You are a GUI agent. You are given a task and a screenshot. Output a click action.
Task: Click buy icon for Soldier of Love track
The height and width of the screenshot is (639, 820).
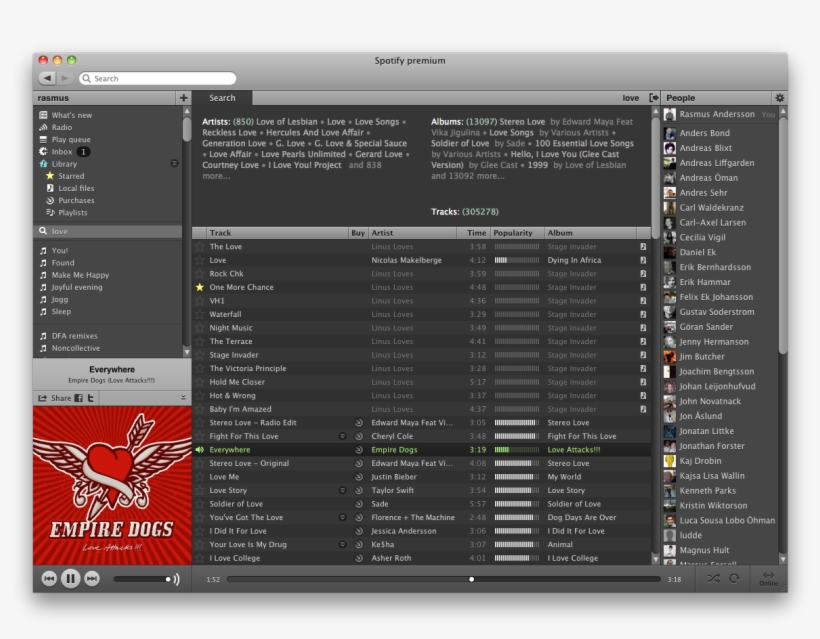[359, 504]
